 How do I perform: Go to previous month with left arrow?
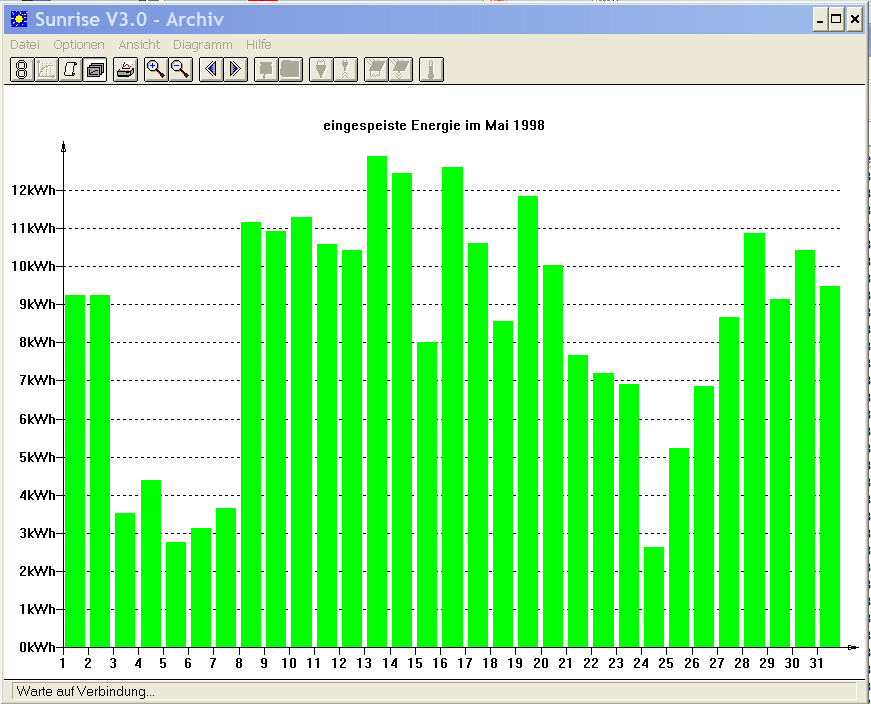(211, 70)
